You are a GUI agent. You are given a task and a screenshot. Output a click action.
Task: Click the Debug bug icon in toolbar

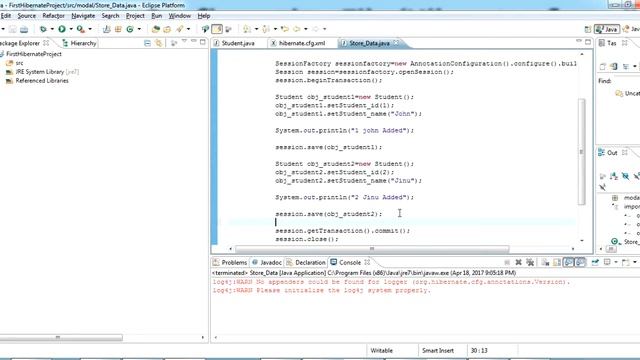(x=43, y=29)
